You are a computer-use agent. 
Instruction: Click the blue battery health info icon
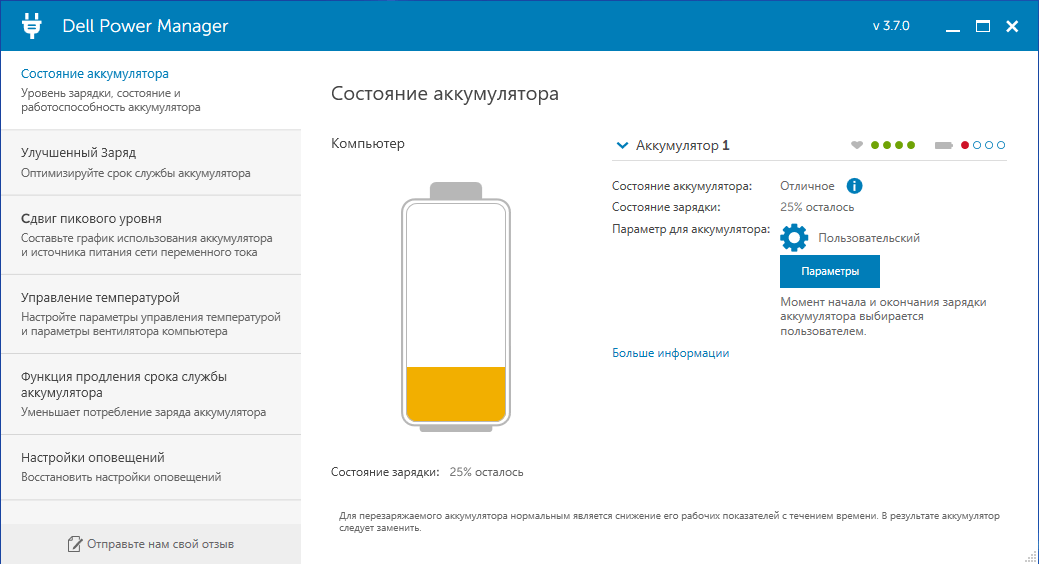(x=855, y=186)
